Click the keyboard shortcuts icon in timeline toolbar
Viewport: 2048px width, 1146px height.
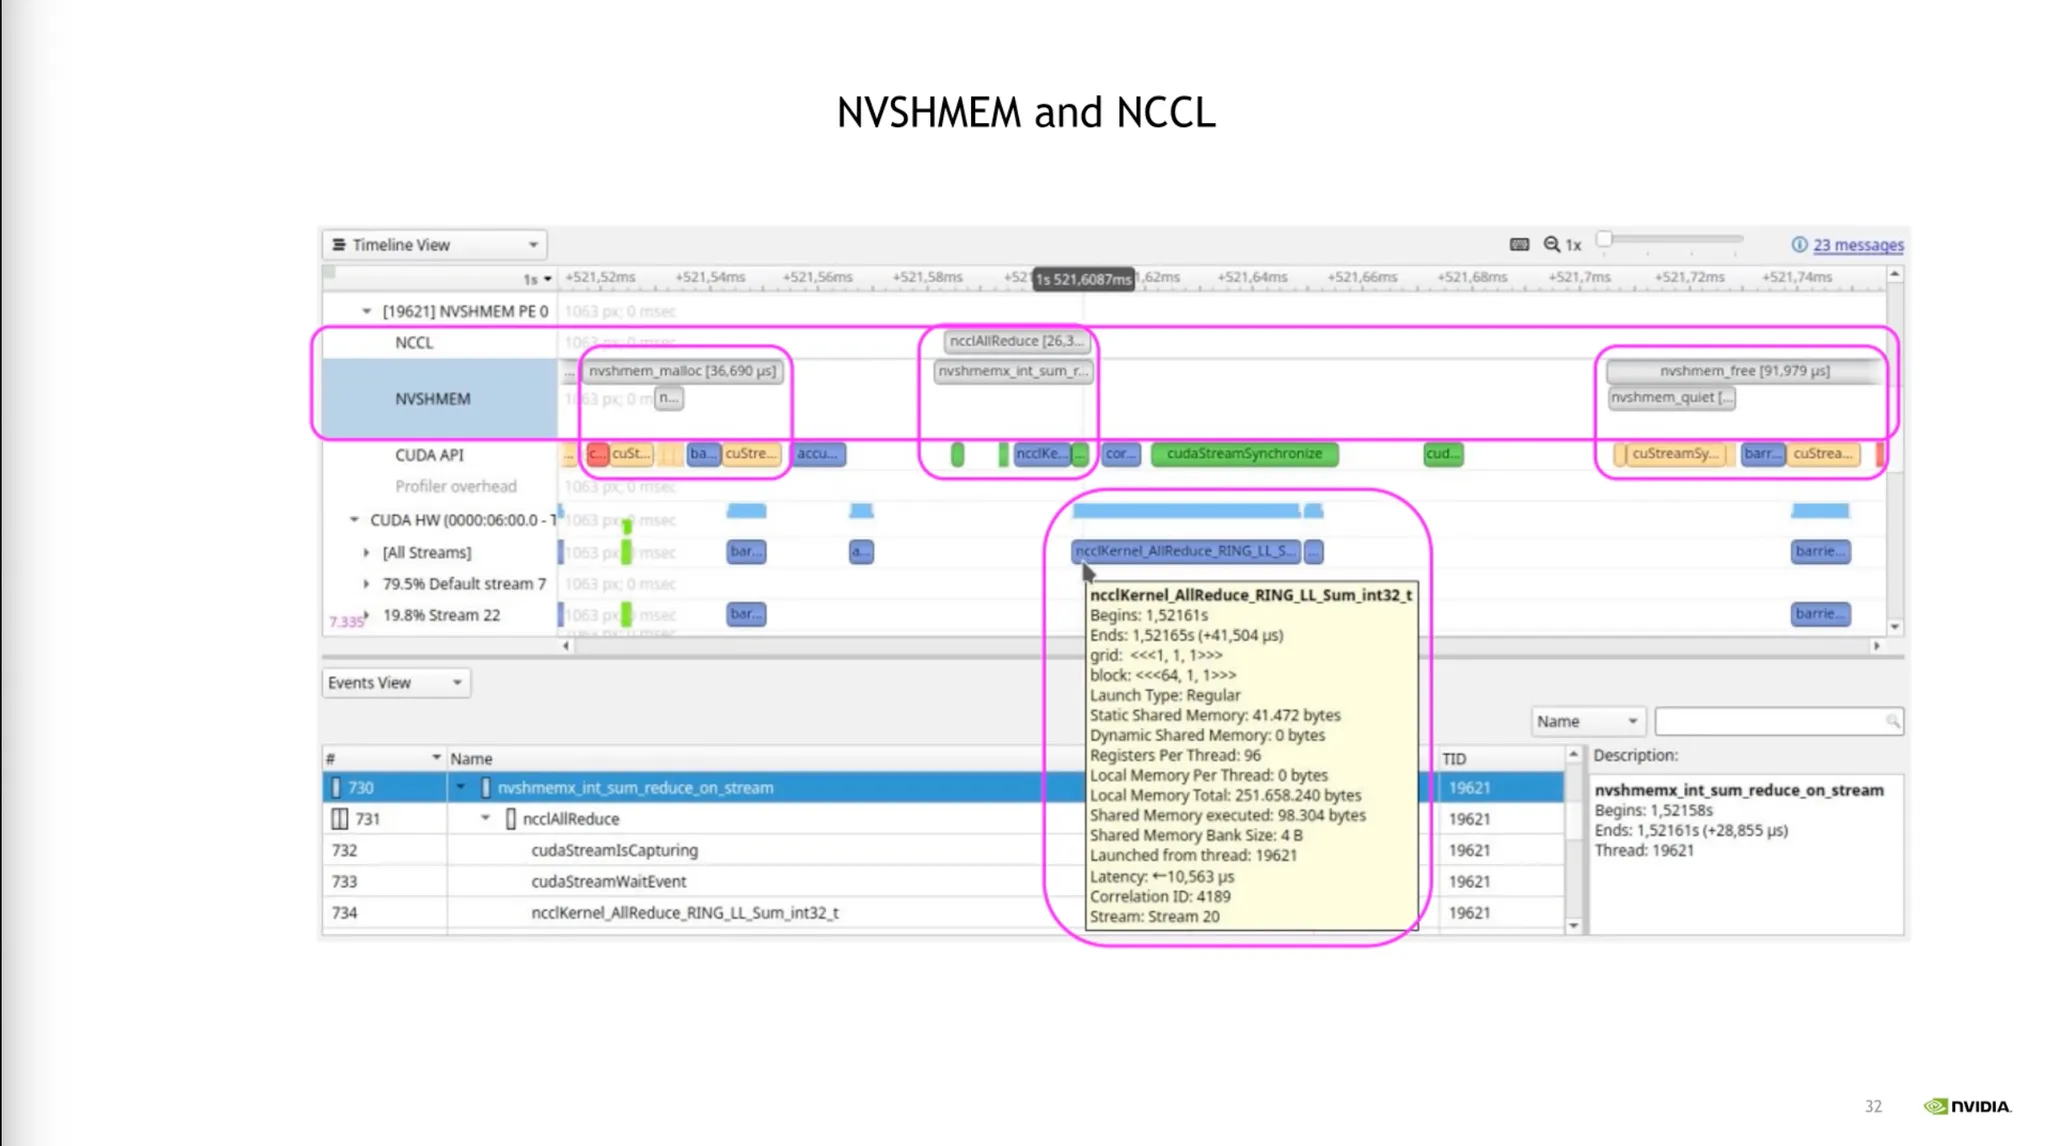coord(1519,244)
